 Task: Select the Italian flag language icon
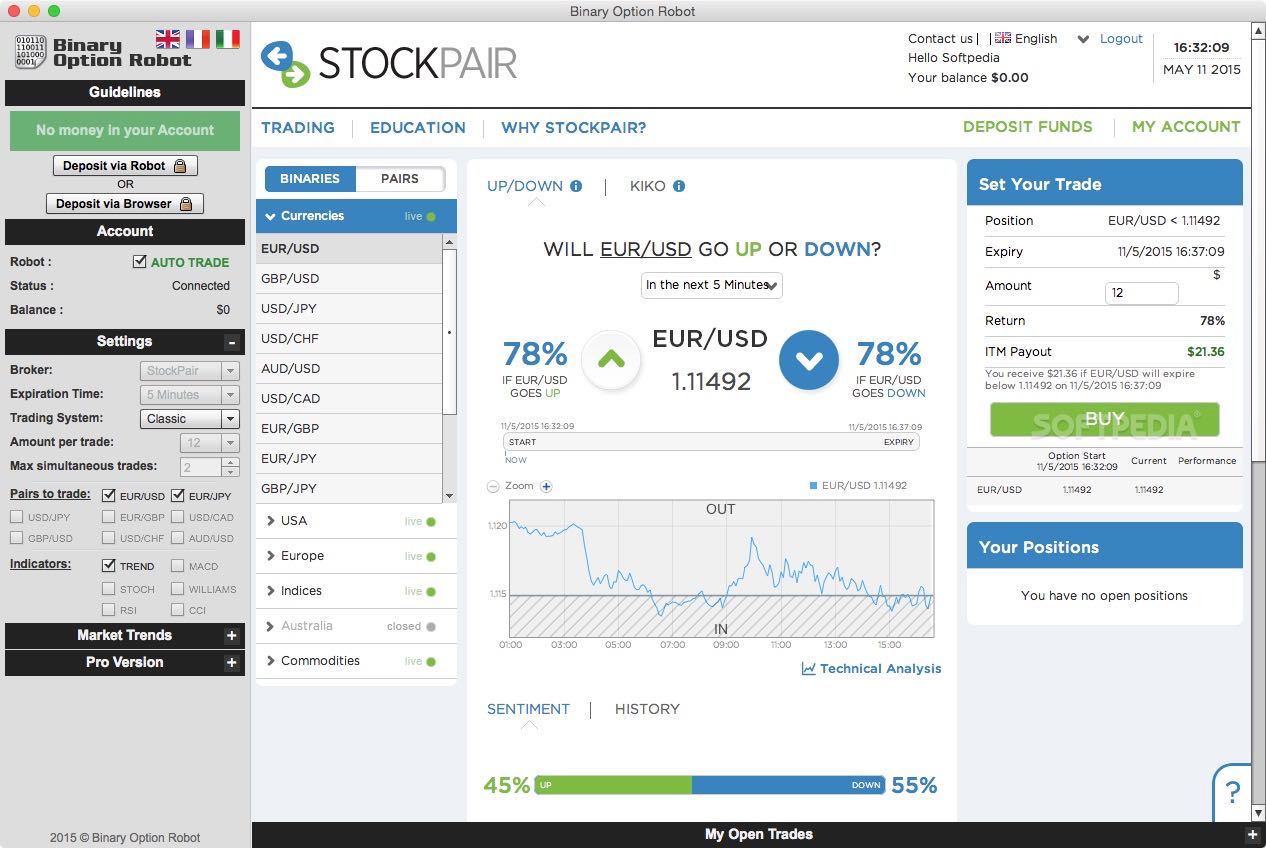click(228, 38)
